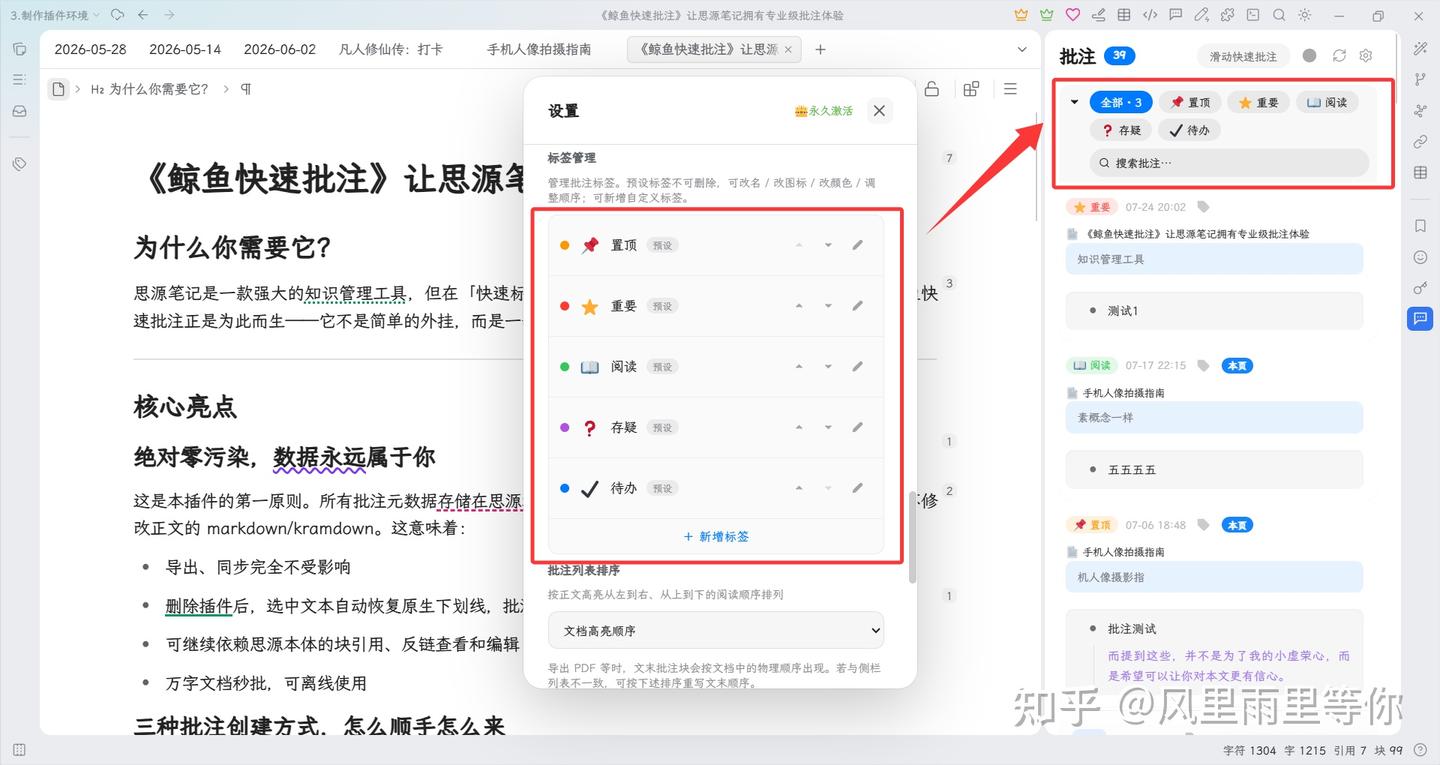Move the 重要 tag down

(828, 306)
